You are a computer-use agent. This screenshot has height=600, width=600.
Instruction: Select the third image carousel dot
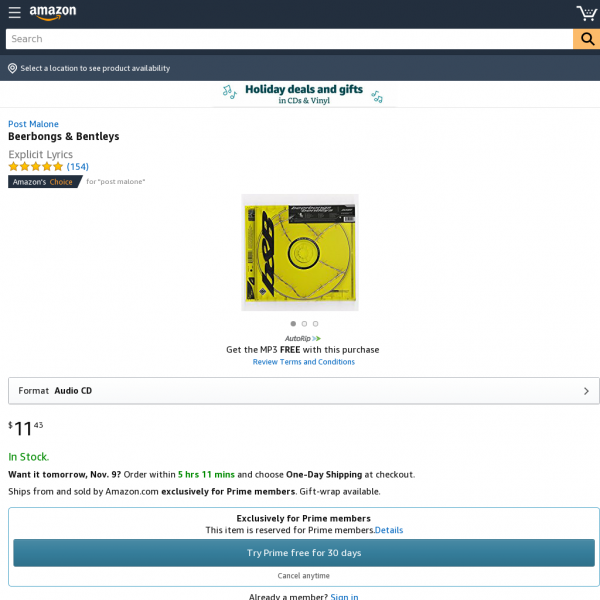click(315, 324)
